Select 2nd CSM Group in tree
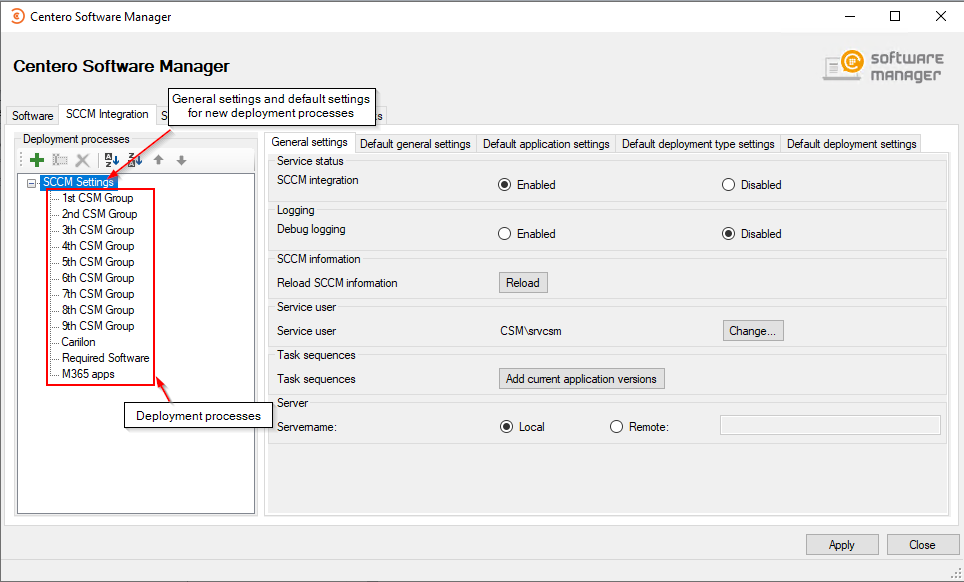This screenshot has height=582, width=964. click(x=99, y=214)
